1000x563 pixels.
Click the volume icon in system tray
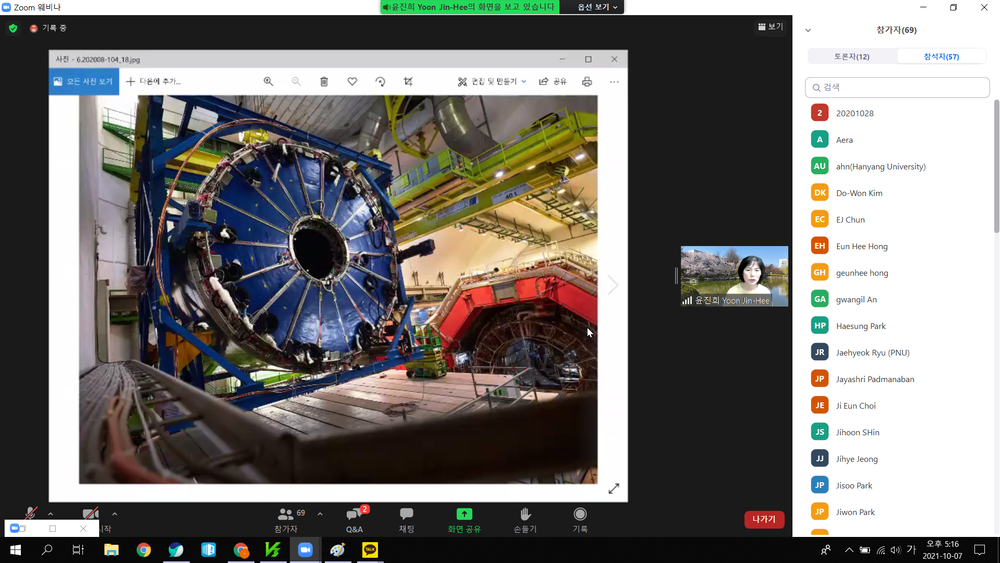(895, 550)
